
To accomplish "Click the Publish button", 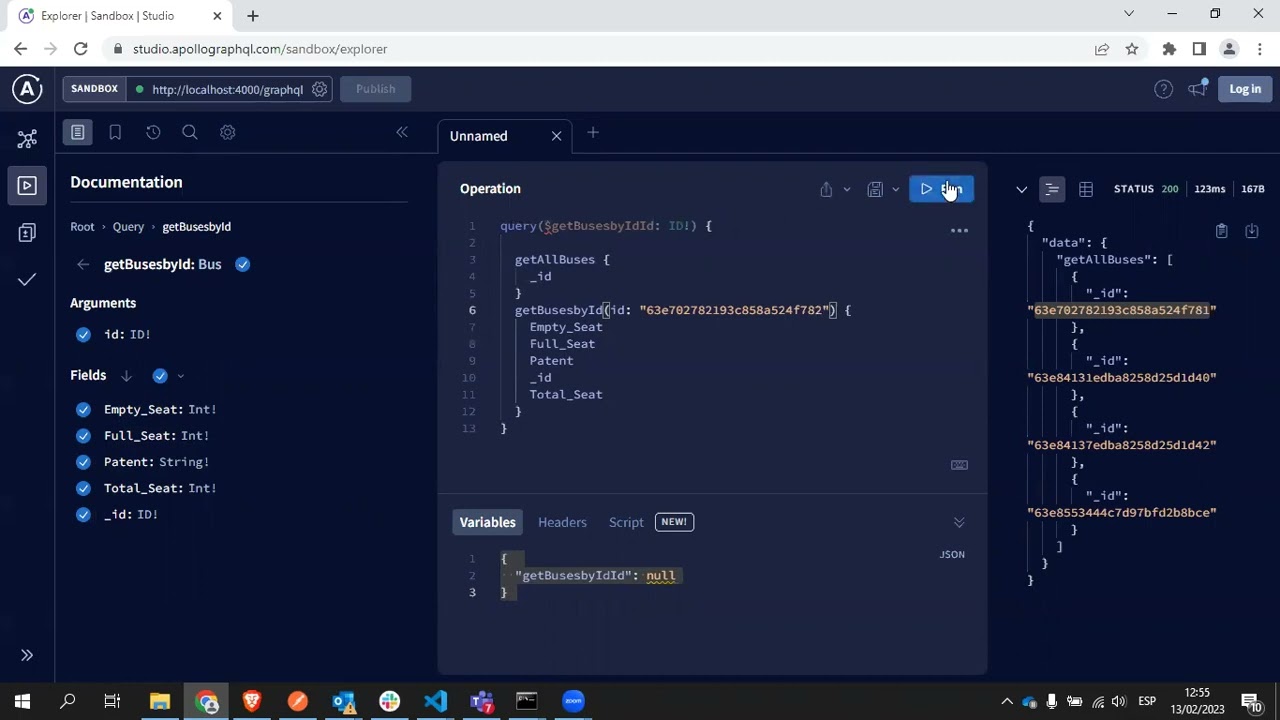I will point(376,89).
